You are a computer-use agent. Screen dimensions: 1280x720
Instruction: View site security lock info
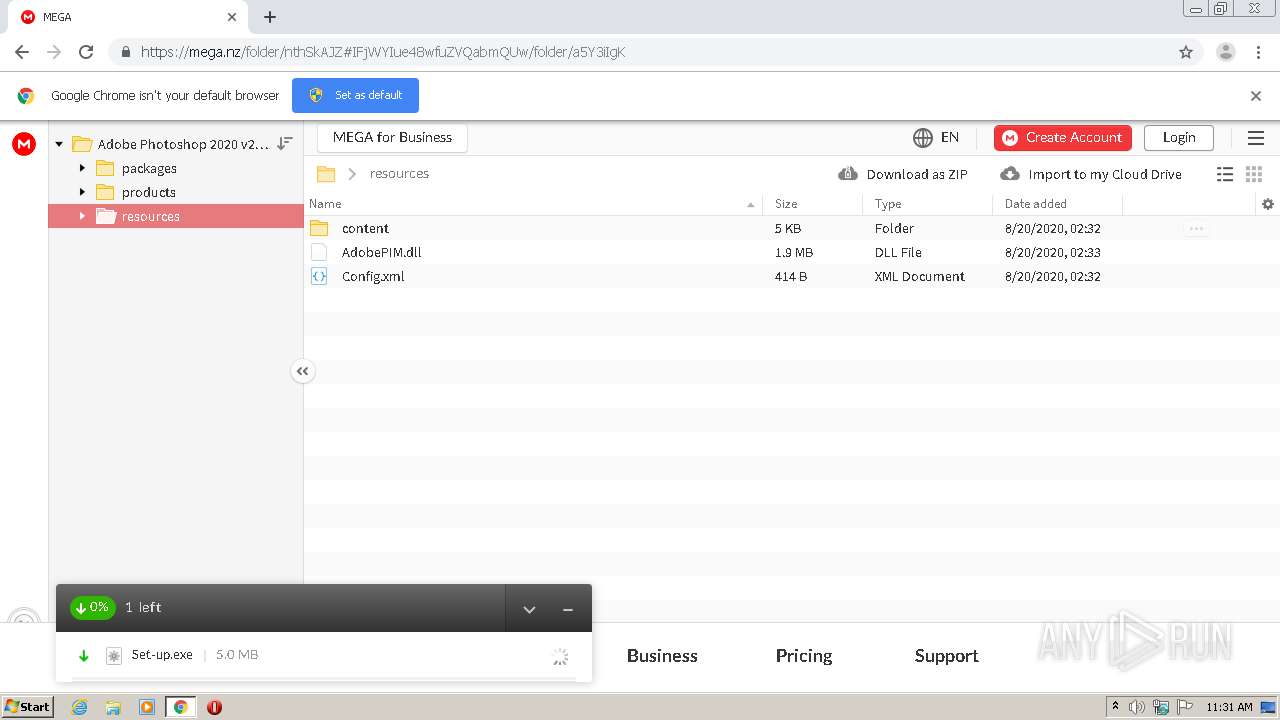[x=126, y=52]
